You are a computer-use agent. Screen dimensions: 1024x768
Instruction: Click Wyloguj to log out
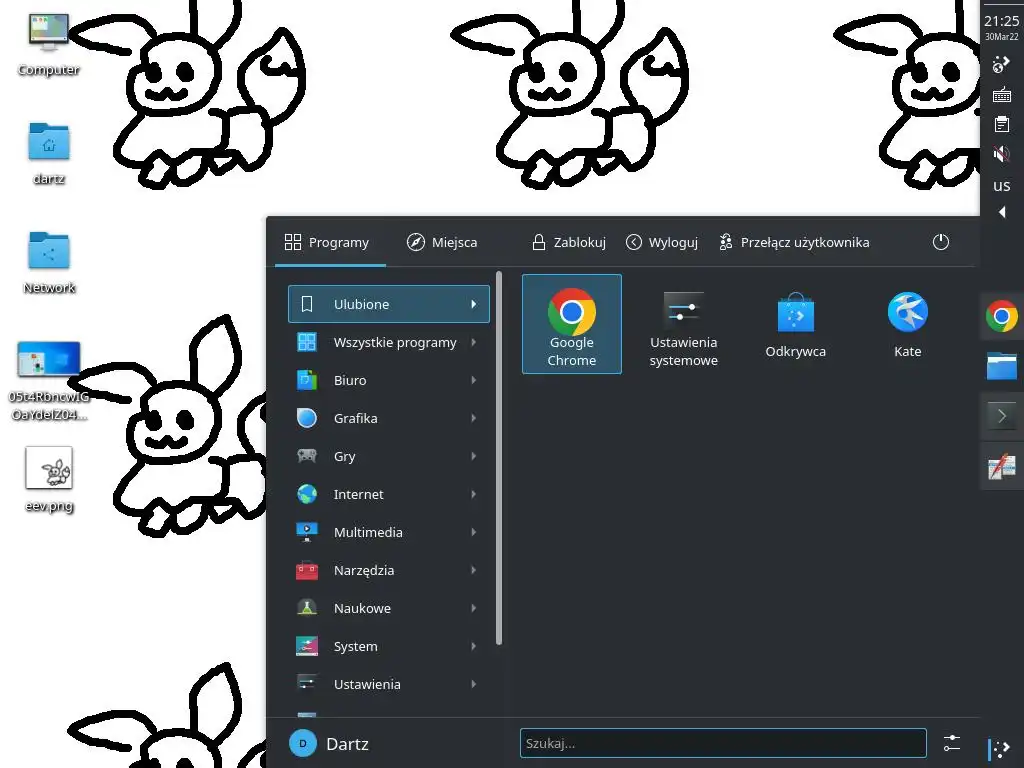(662, 242)
